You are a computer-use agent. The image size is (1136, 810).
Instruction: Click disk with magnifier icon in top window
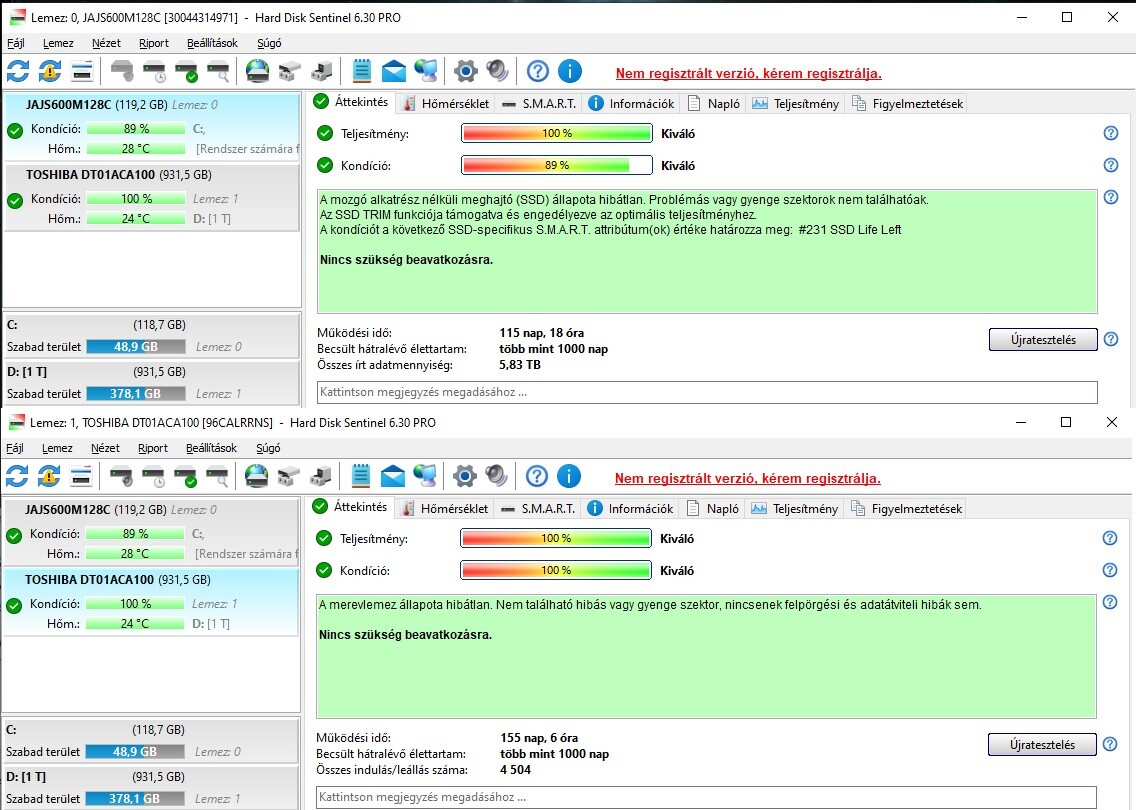coord(218,71)
